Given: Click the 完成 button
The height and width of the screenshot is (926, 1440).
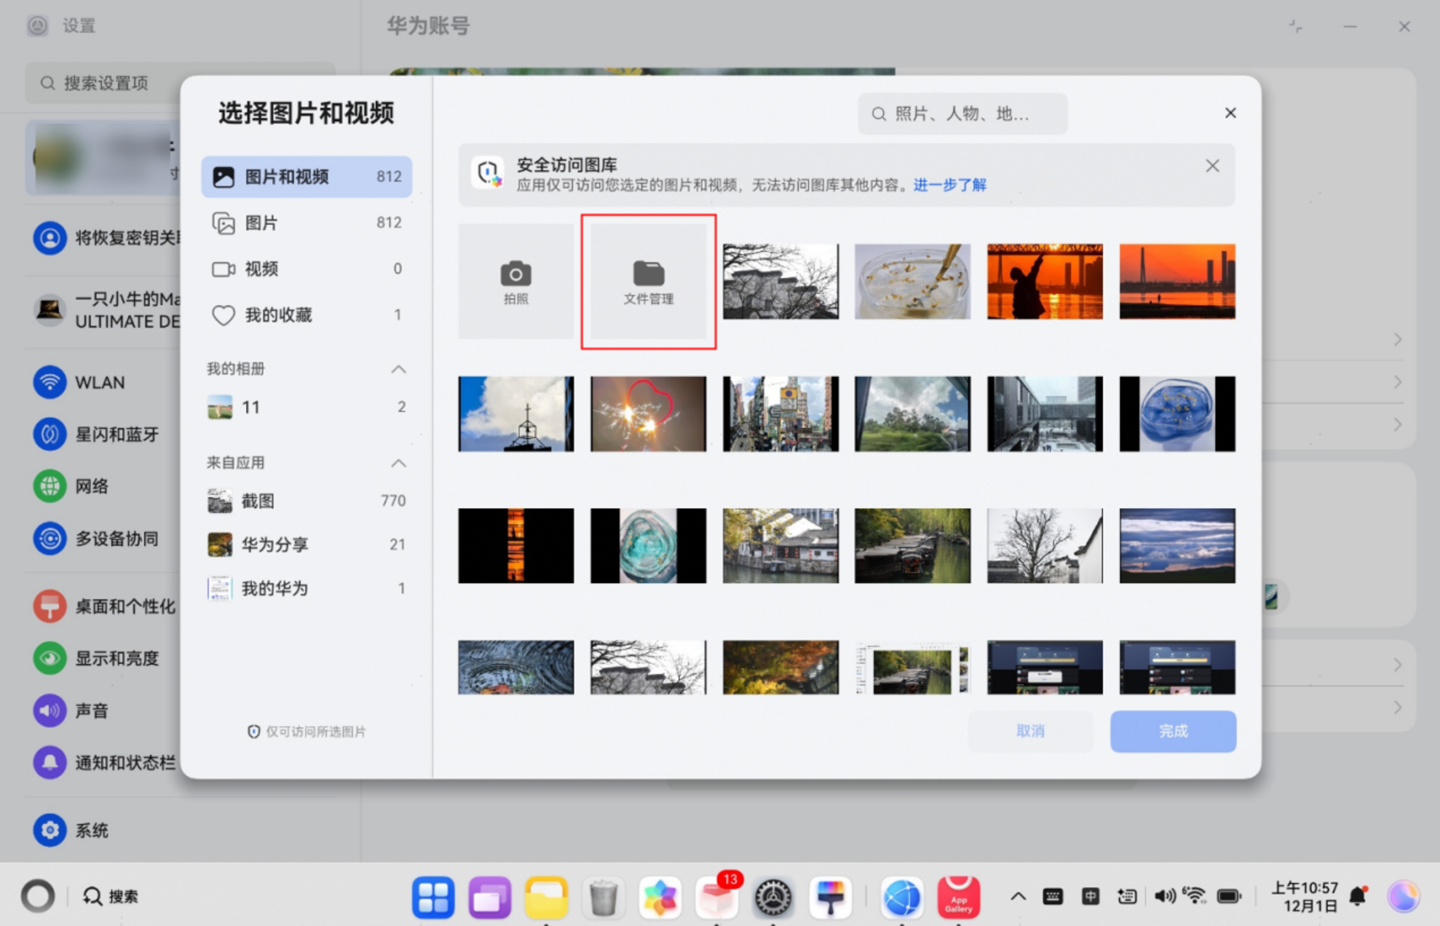Looking at the screenshot, I should click(1172, 731).
